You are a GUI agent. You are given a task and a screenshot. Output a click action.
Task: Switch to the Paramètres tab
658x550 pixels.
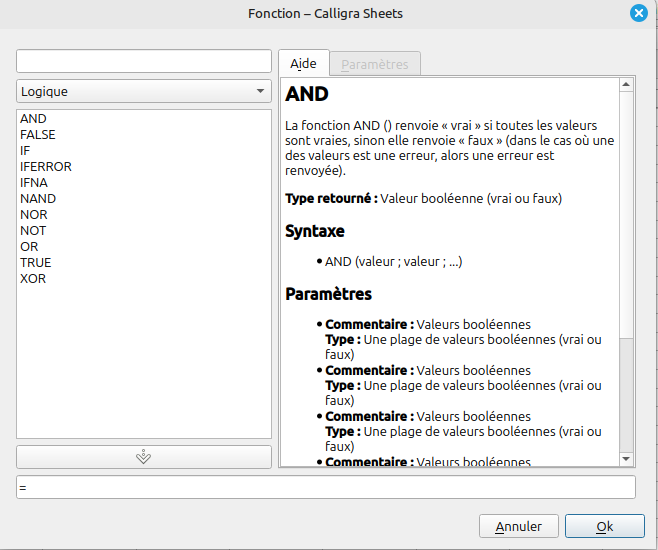[x=375, y=64]
